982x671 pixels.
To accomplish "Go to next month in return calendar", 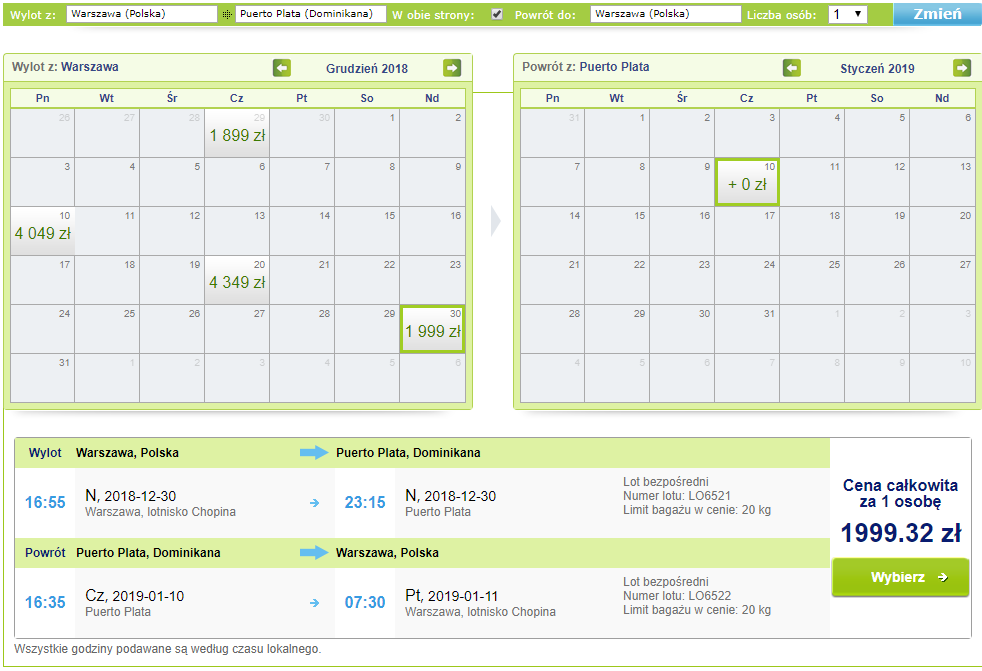I will pos(962,68).
